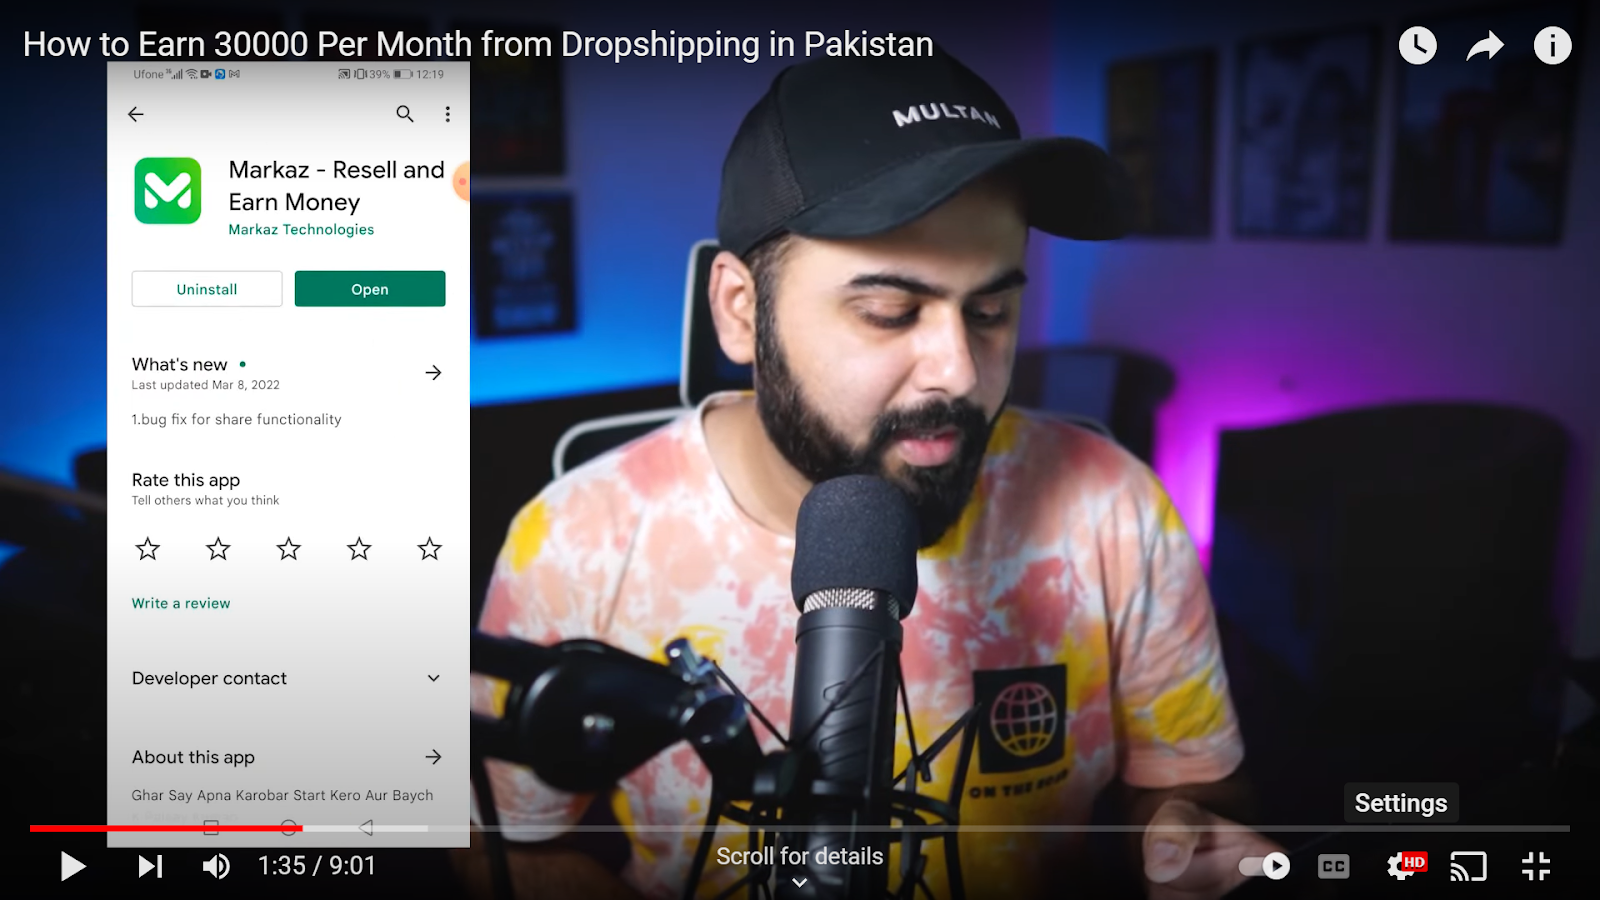Exit full screen mode
This screenshot has height=900, width=1600.
1536,866
